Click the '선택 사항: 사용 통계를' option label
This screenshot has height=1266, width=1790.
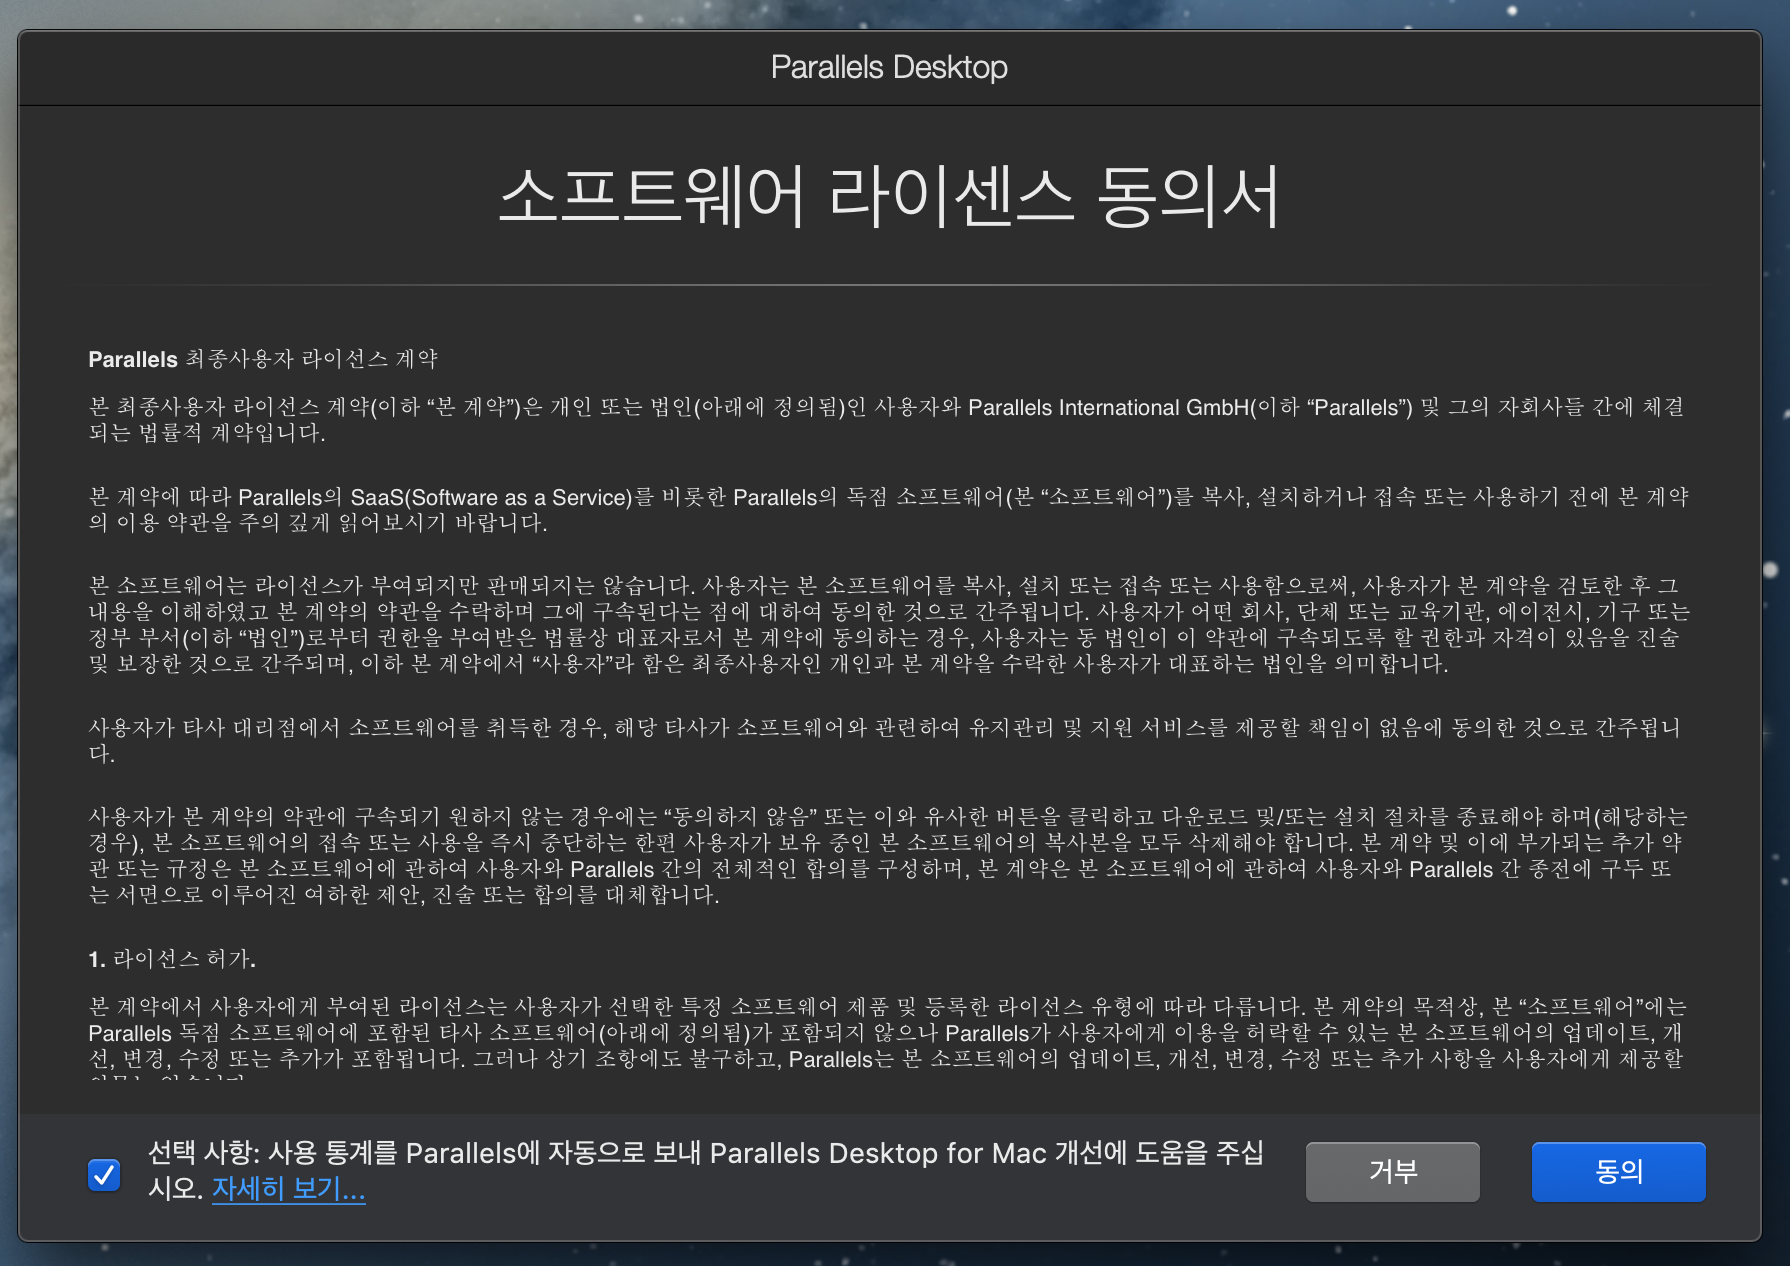[x=706, y=1171]
